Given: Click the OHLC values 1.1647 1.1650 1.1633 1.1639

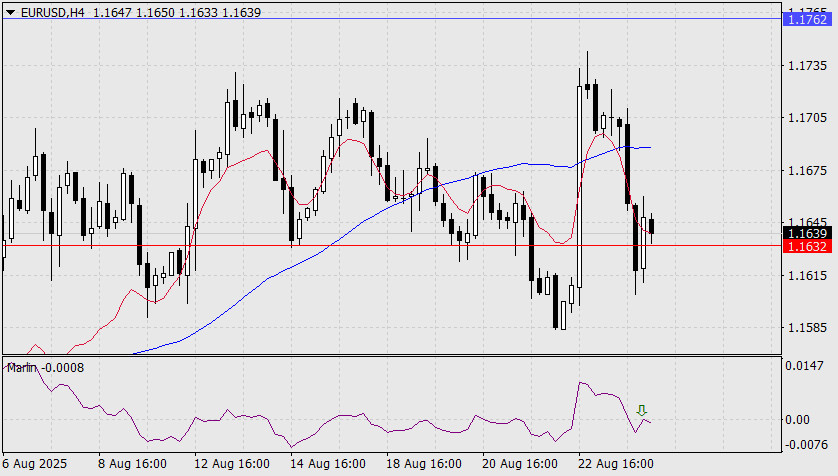Looking at the screenshot, I should pos(177,12).
